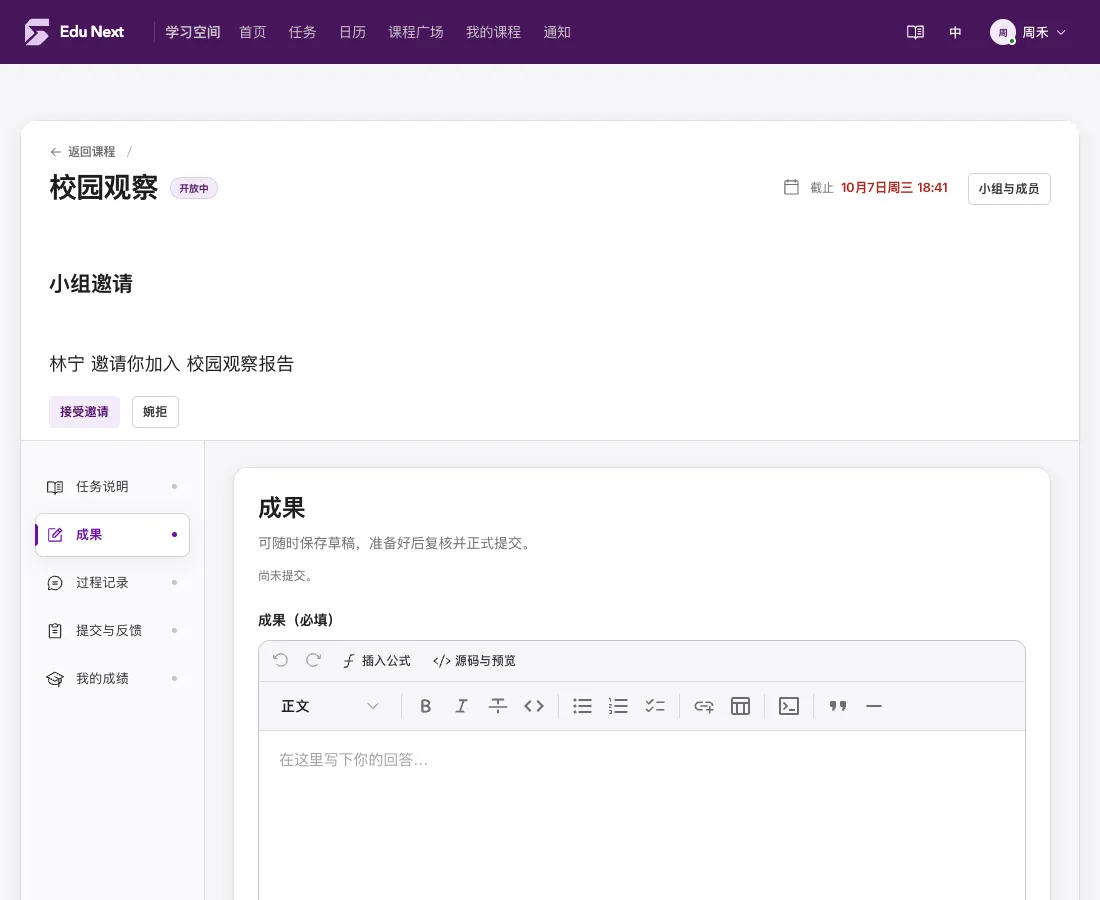Insert a numbered list

618,706
